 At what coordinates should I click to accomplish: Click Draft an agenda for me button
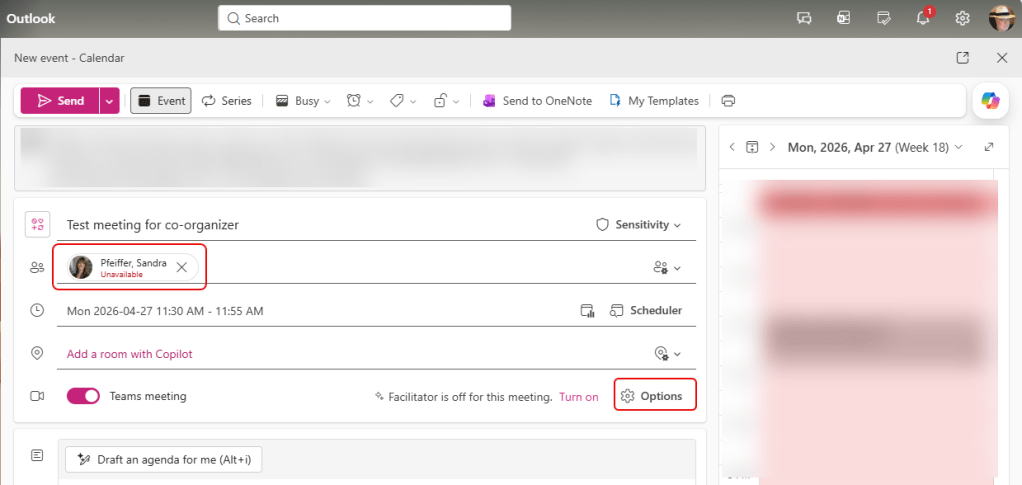click(x=163, y=459)
